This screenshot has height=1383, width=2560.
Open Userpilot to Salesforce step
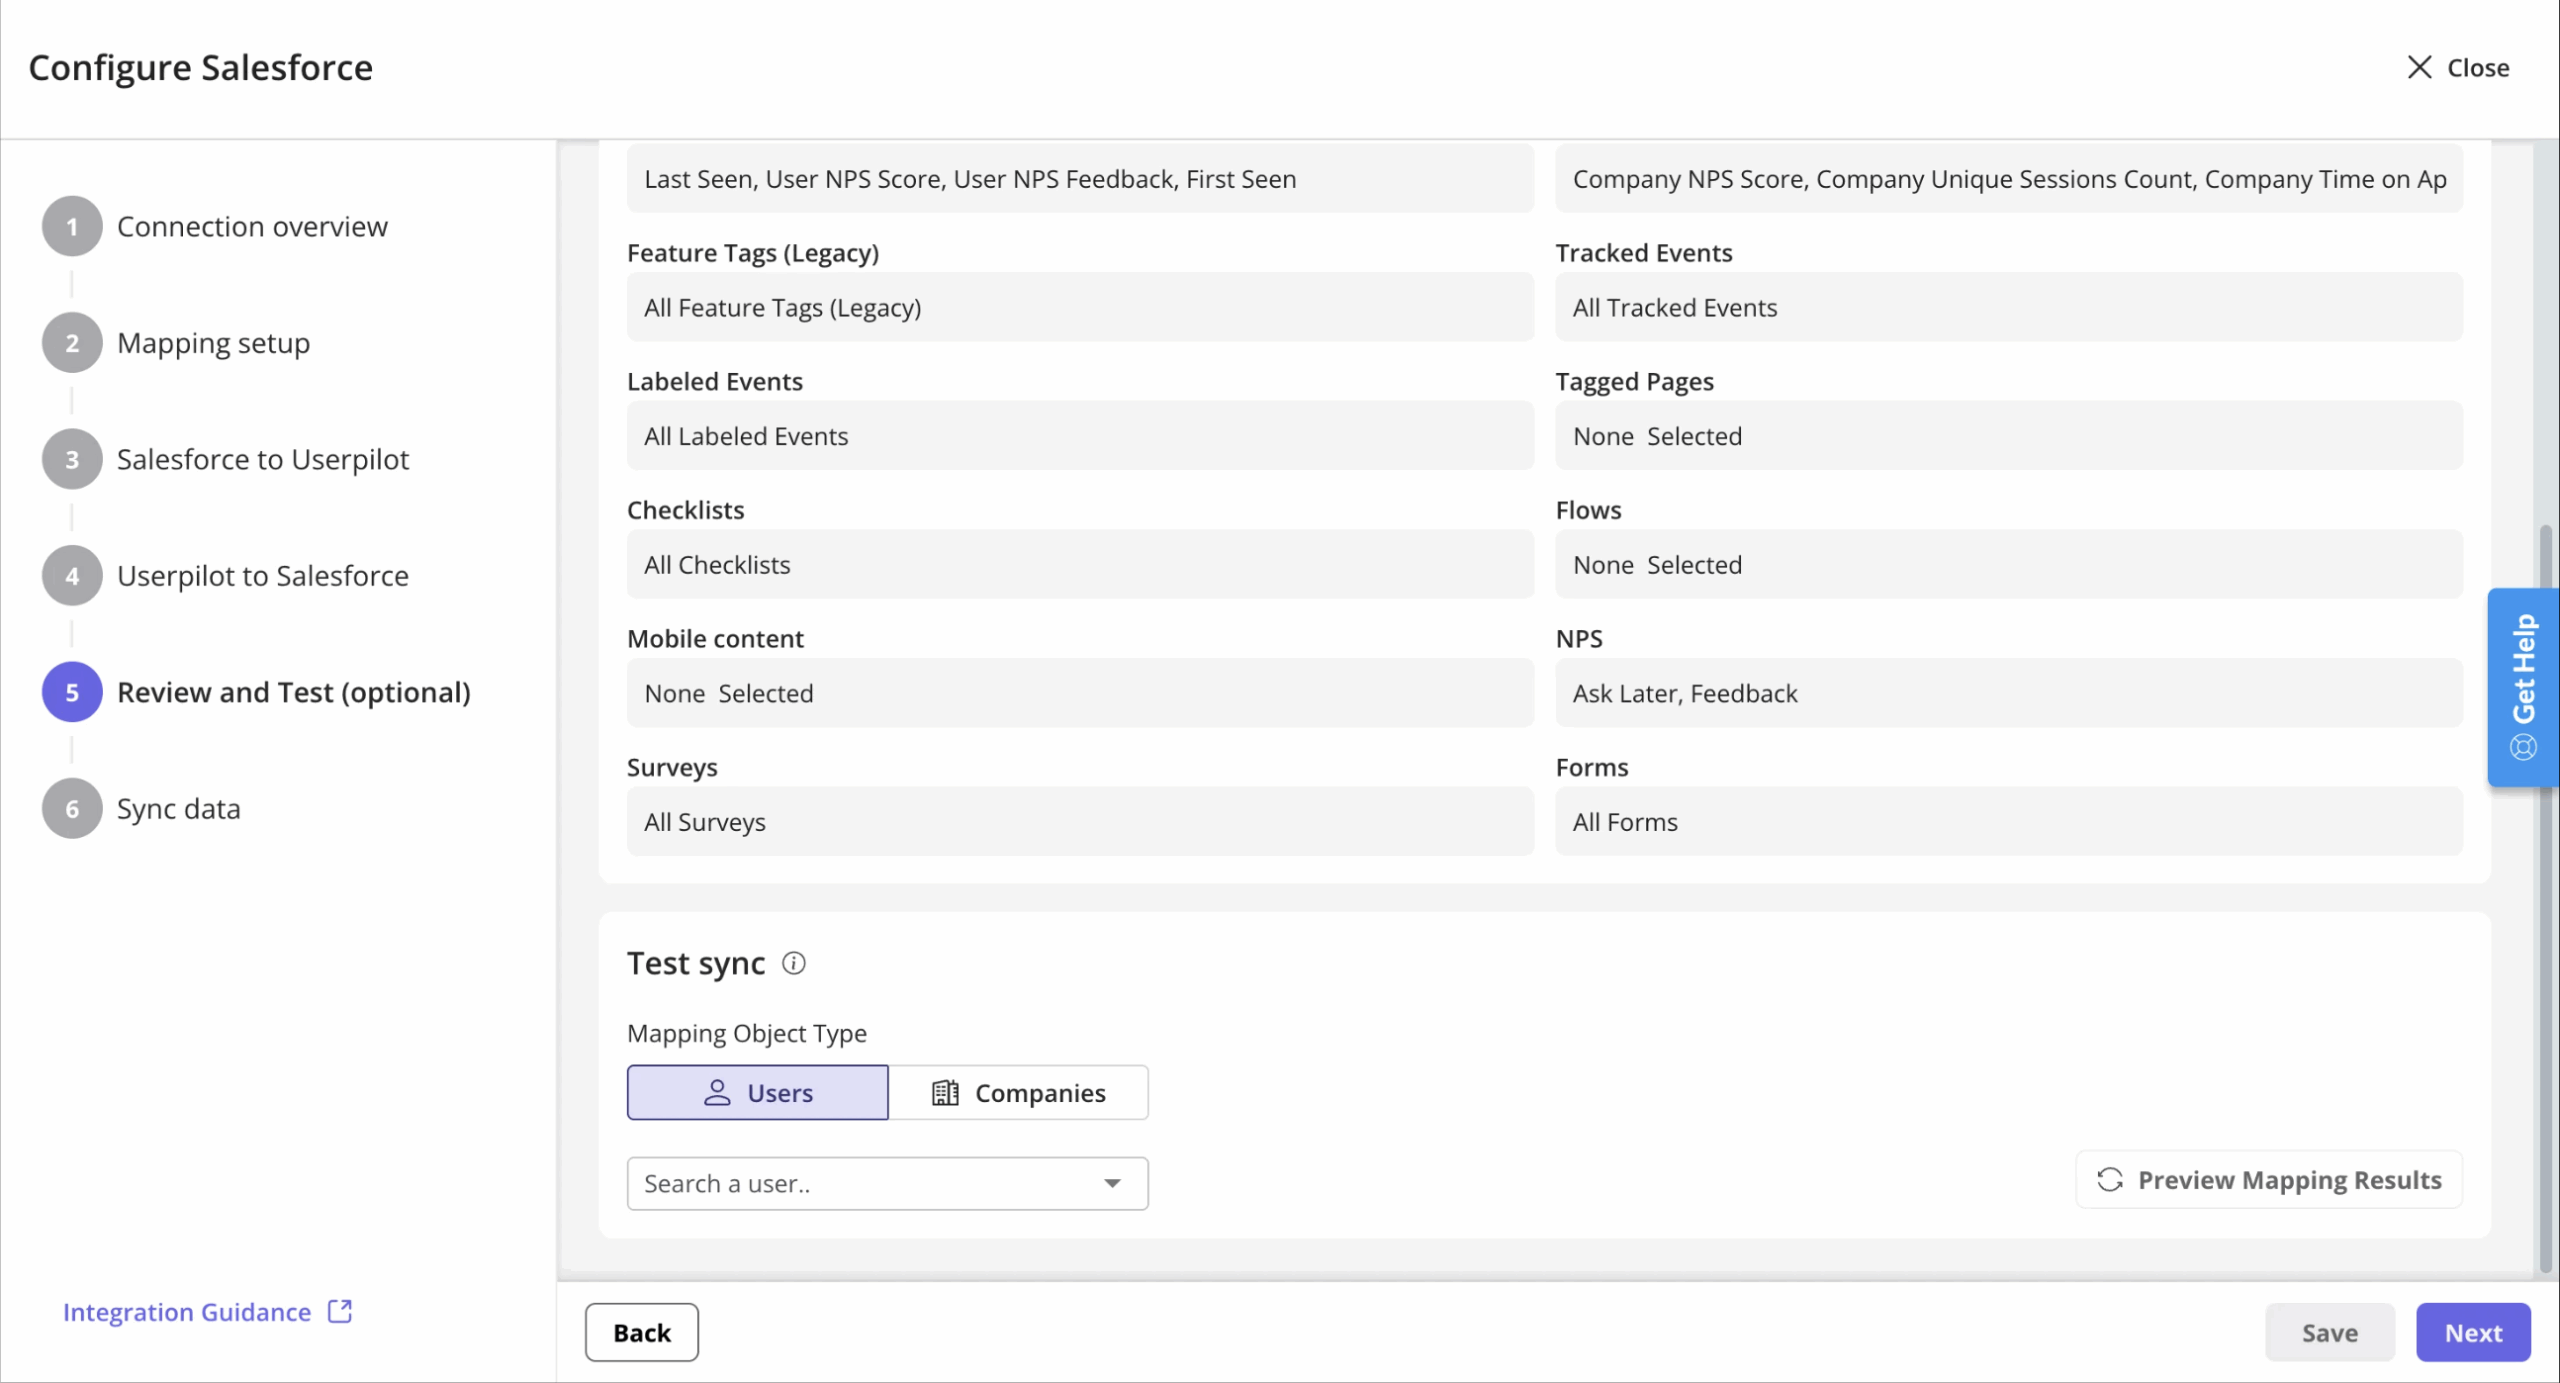pyautogui.click(x=263, y=576)
